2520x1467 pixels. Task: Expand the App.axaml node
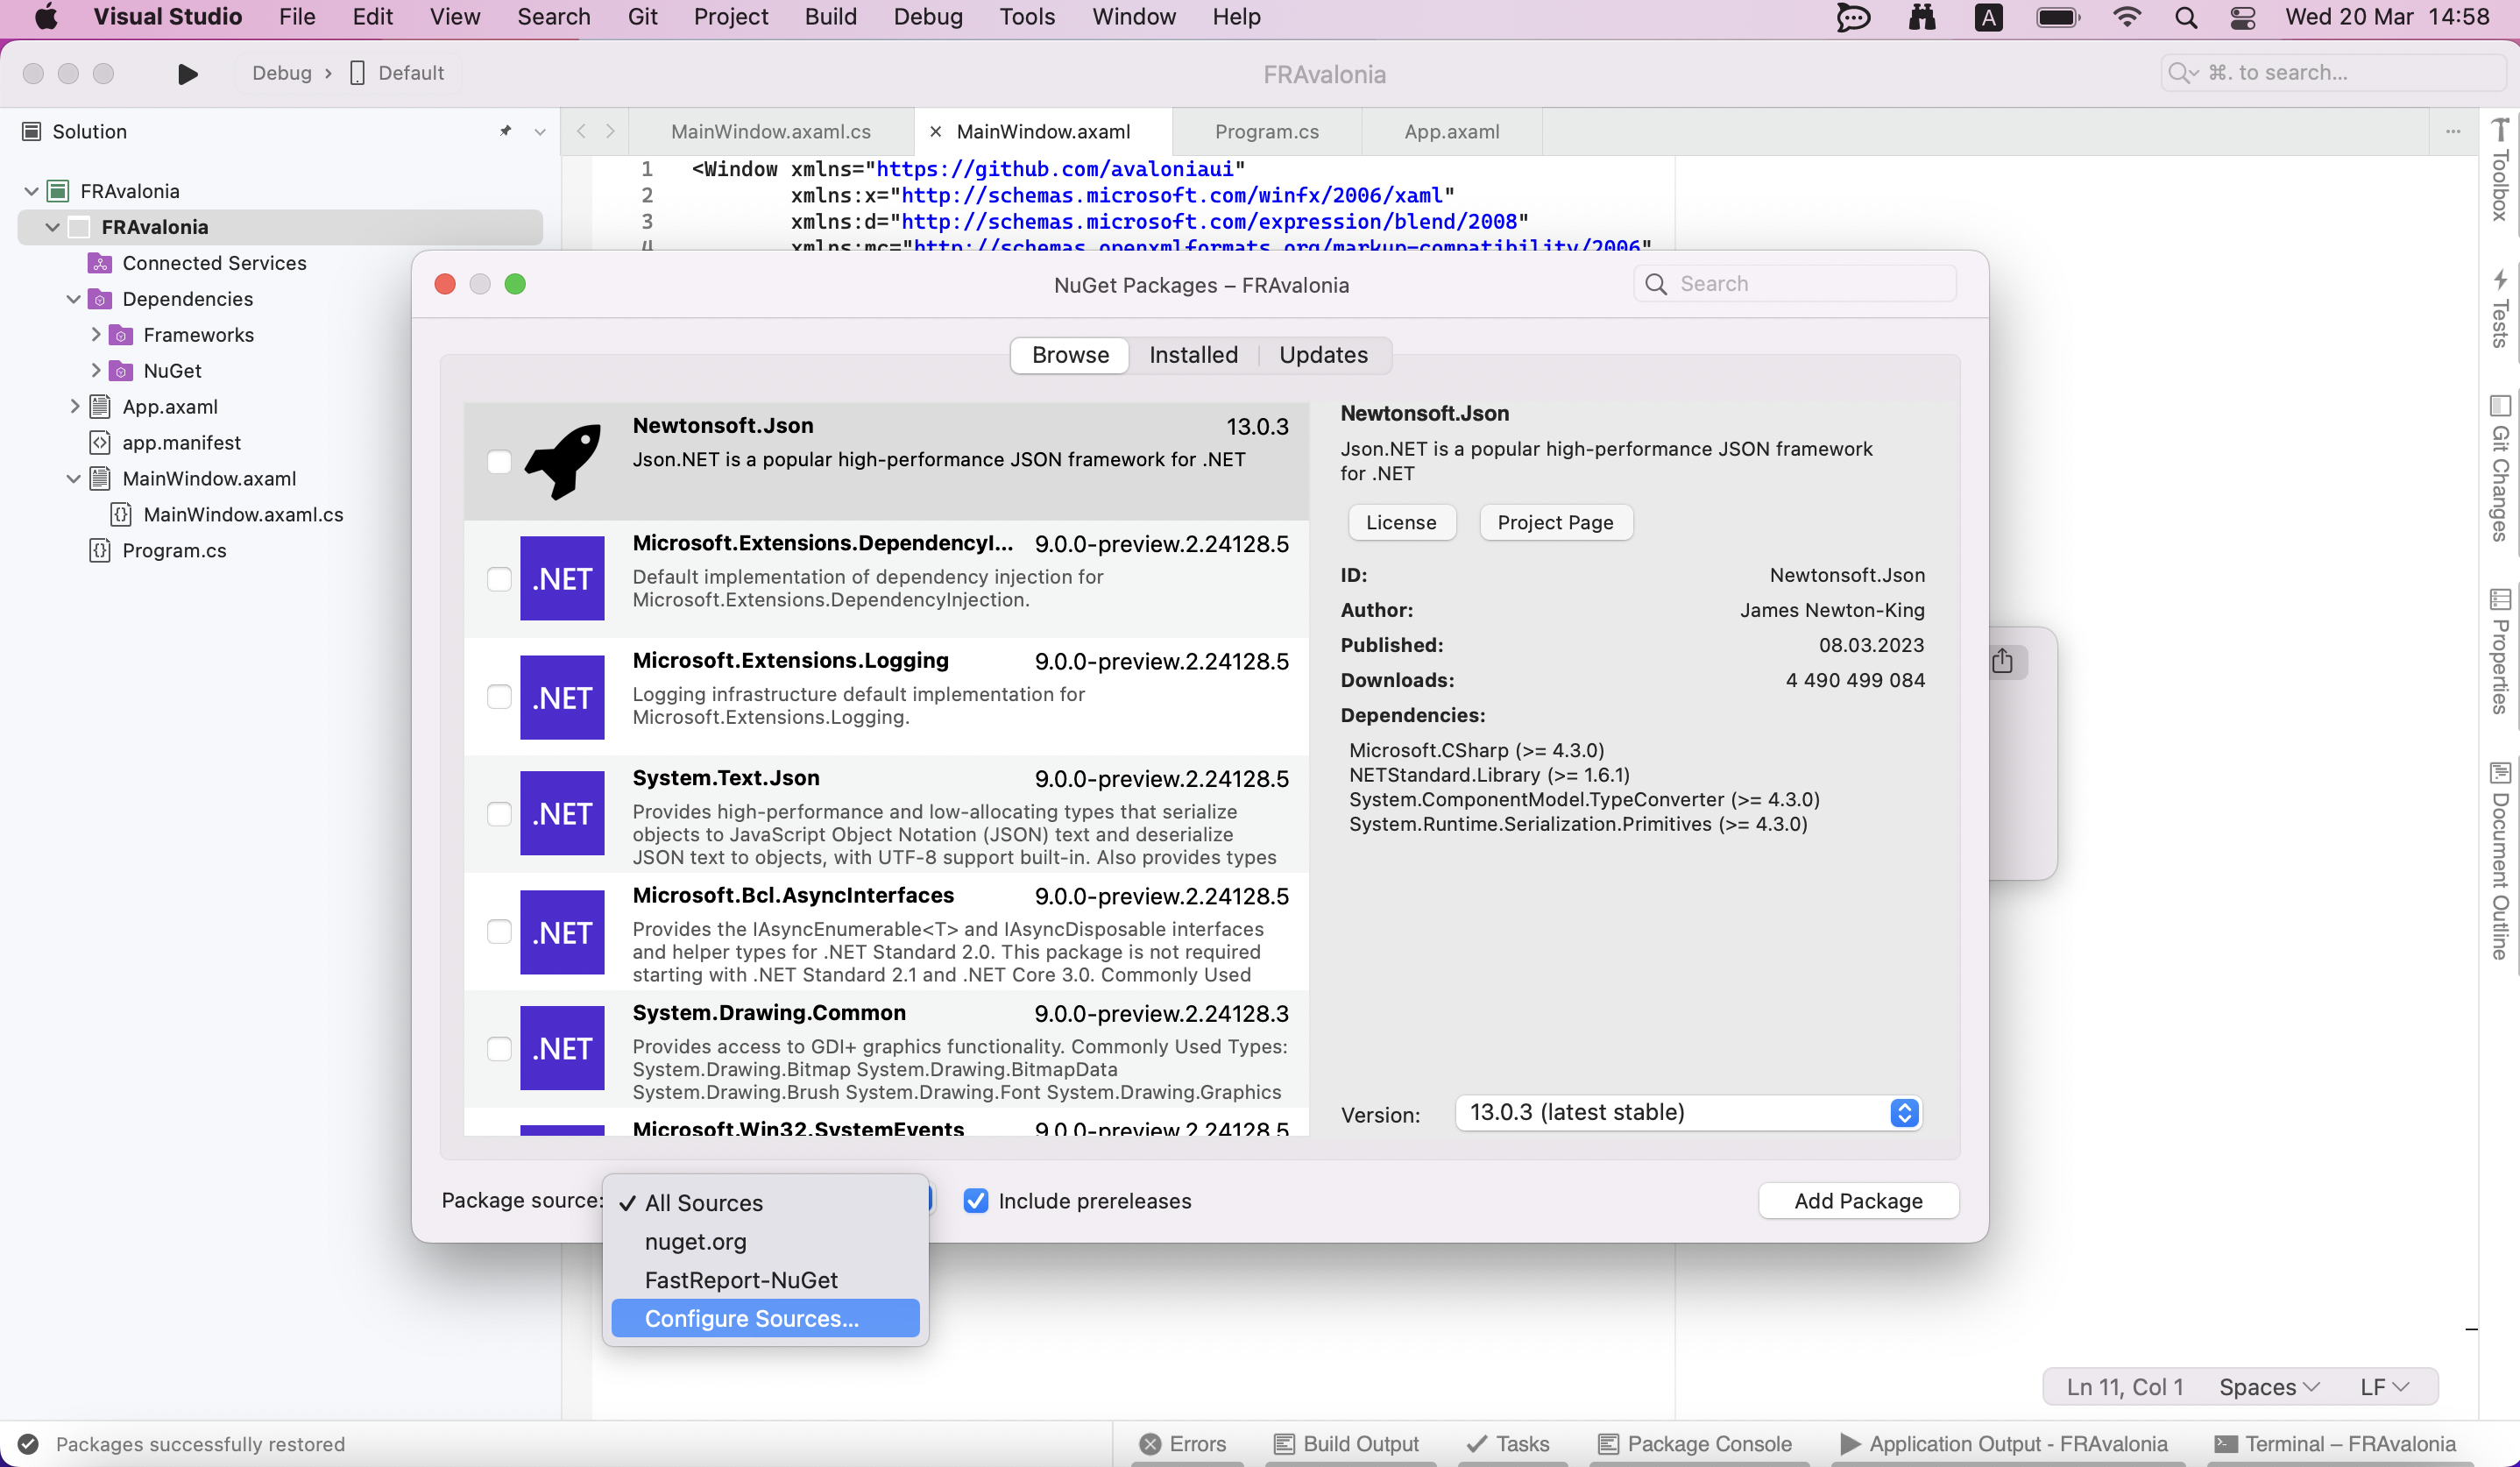(74, 406)
